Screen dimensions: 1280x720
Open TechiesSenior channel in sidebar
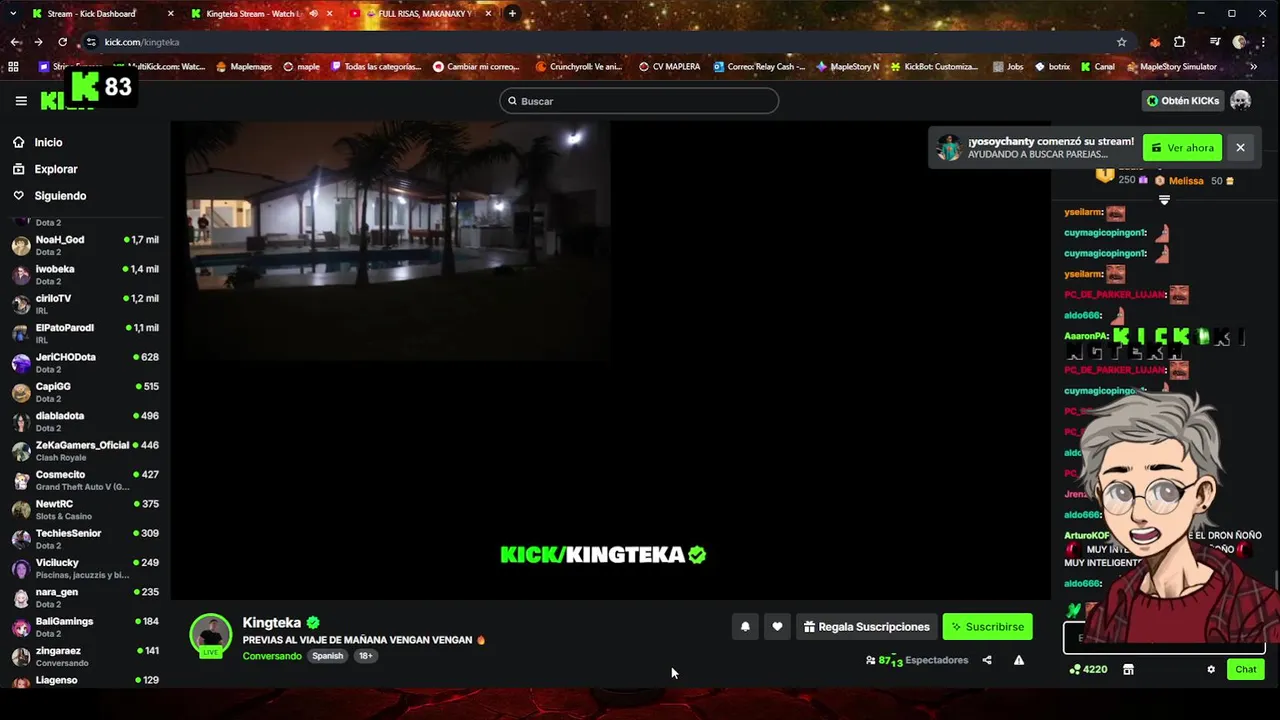tap(85, 539)
